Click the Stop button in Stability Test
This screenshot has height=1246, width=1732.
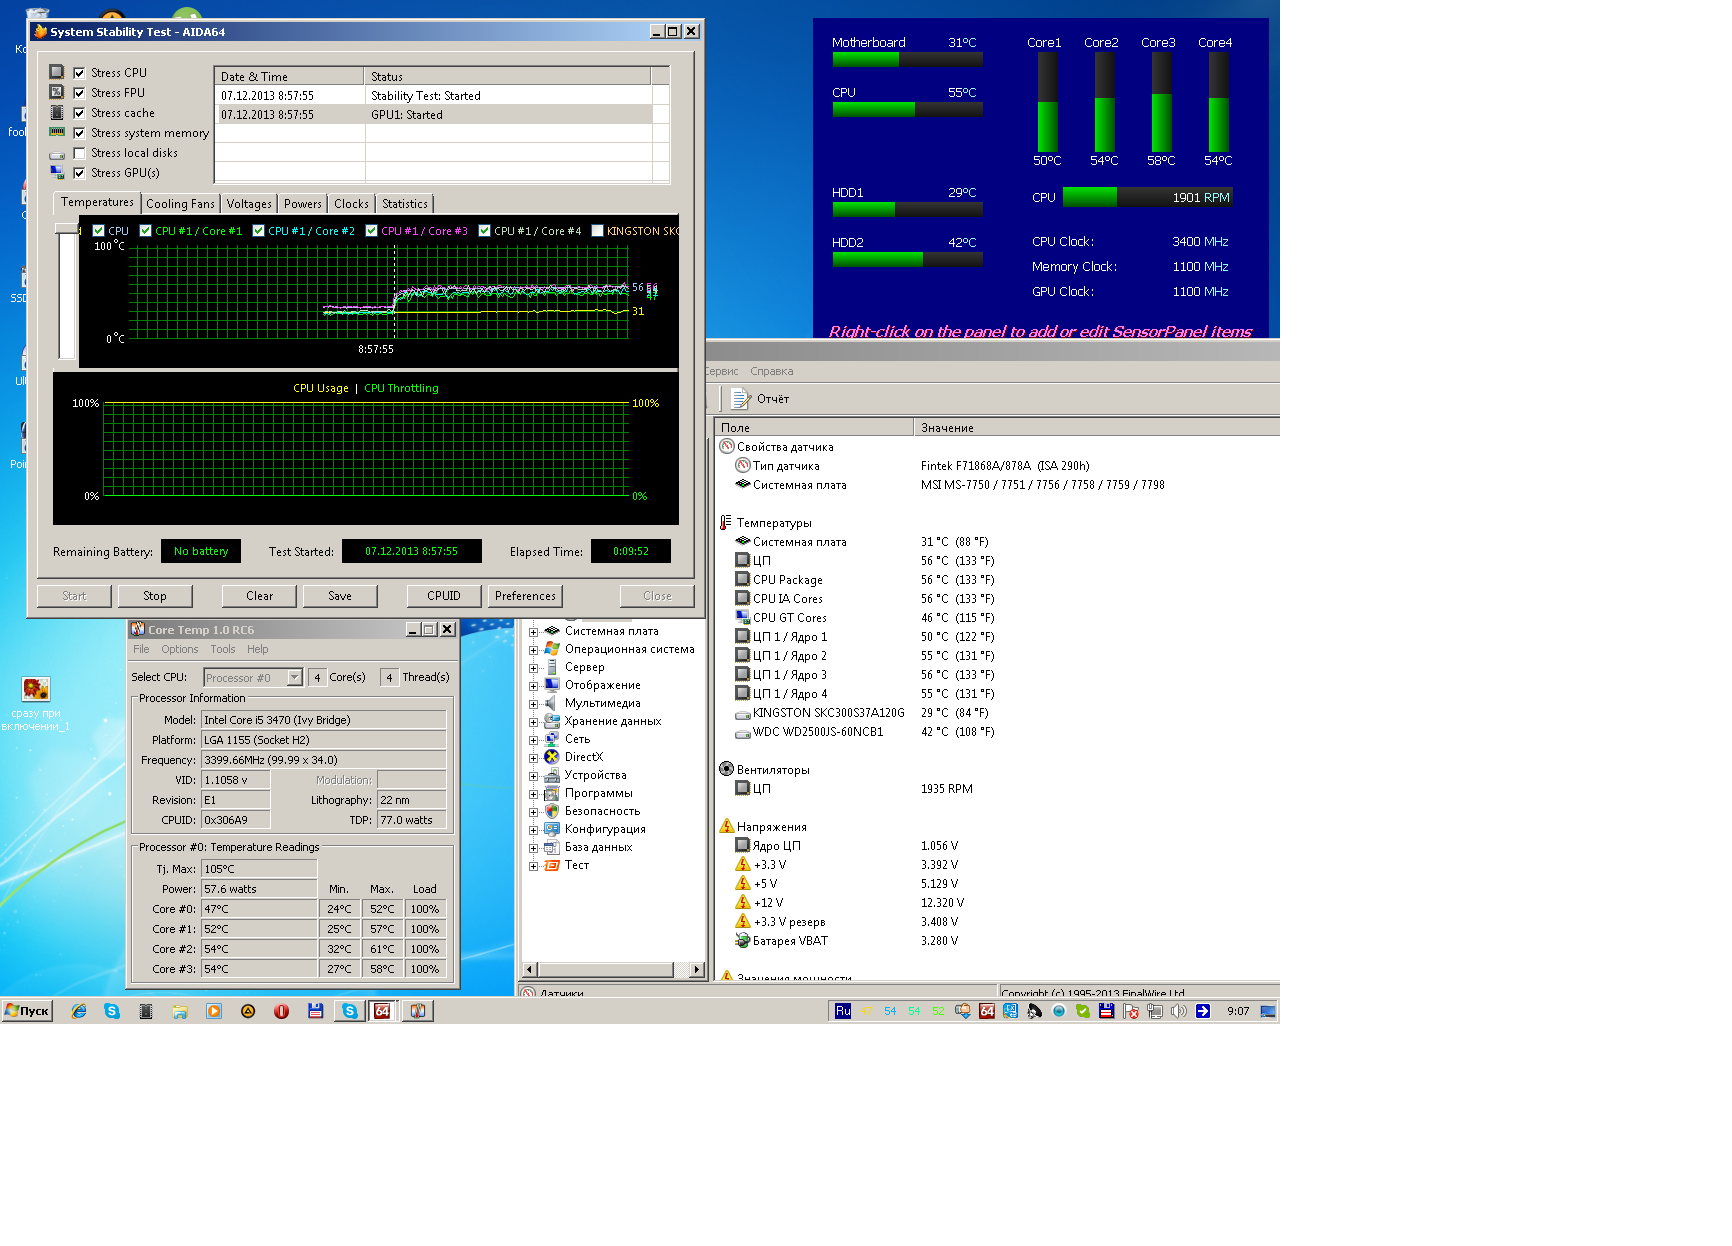point(155,596)
